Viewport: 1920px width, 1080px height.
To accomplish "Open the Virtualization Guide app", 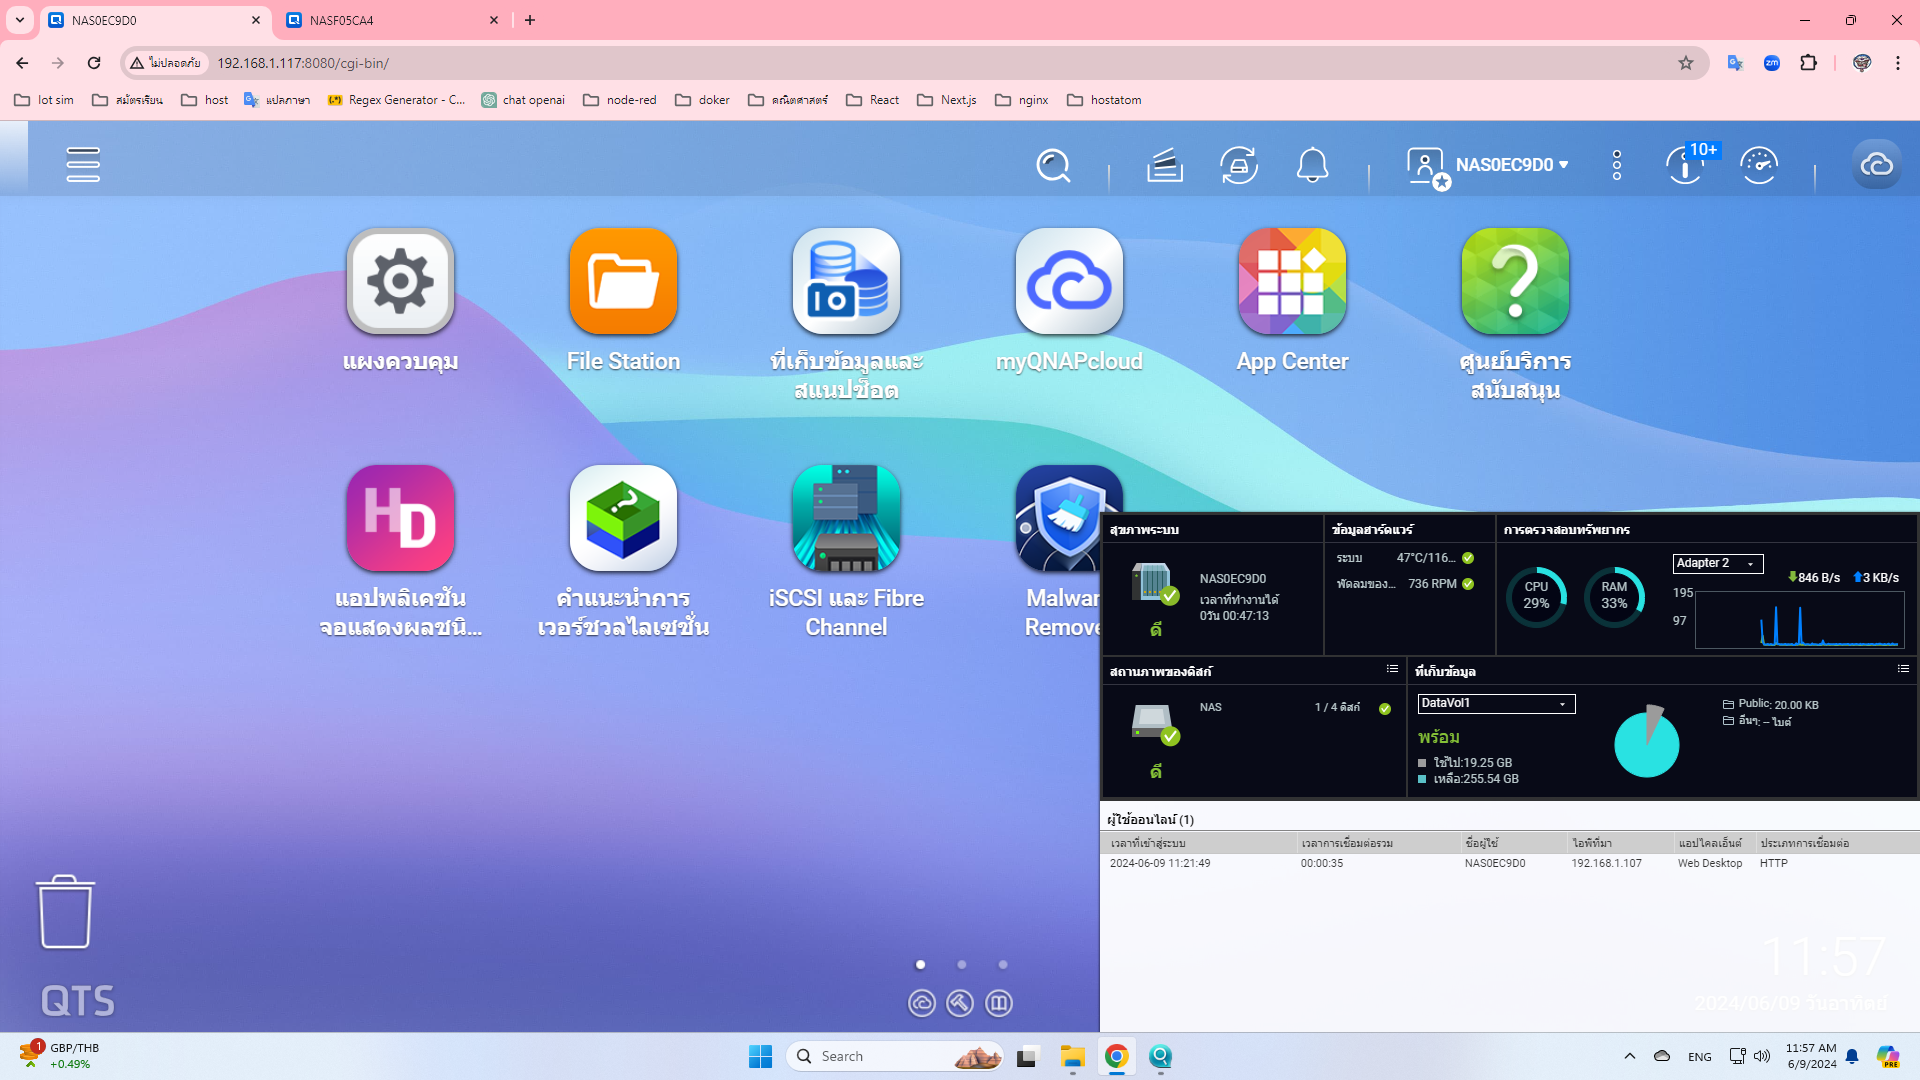I will click(x=623, y=518).
